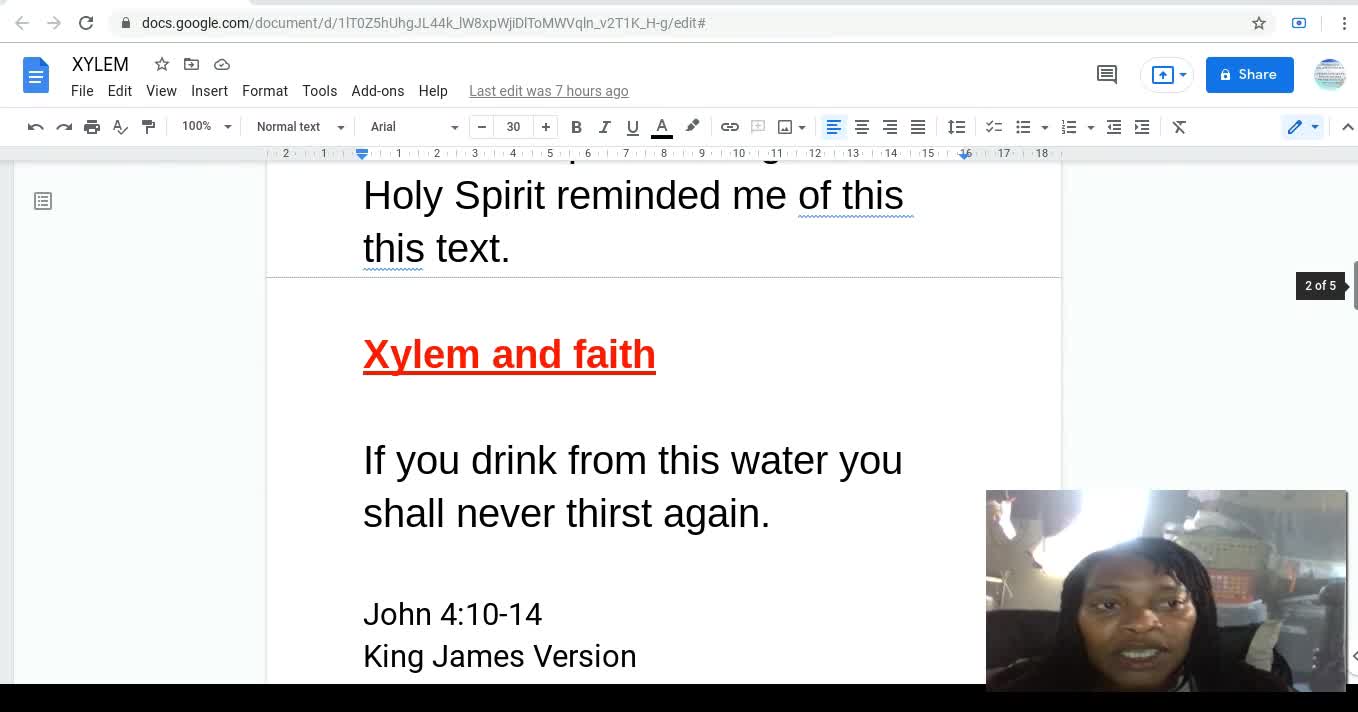Open the editing mode pencil dropdown

[1303, 127]
